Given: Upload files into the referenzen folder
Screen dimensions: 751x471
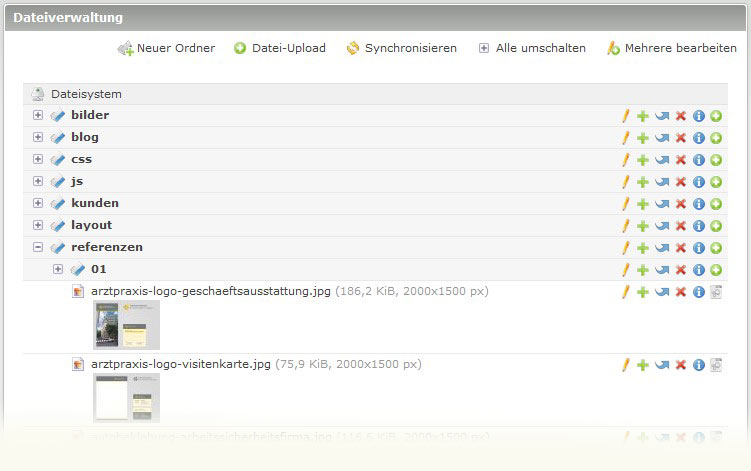Looking at the screenshot, I should click(716, 248).
